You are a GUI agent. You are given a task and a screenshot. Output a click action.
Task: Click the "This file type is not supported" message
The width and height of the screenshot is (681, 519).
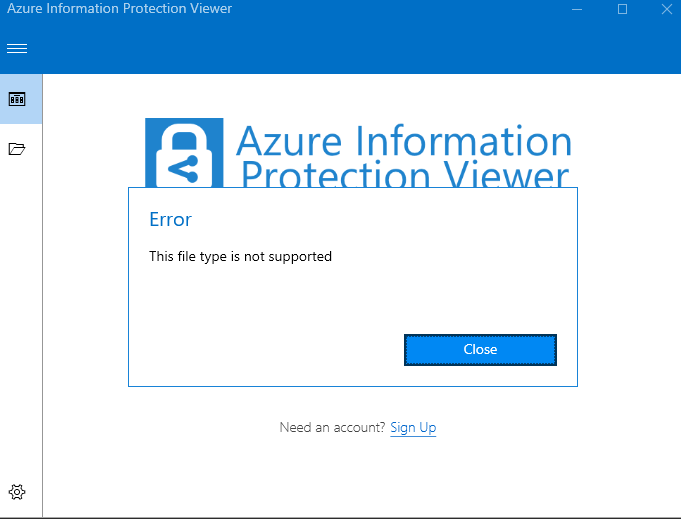[x=240, y=257]
